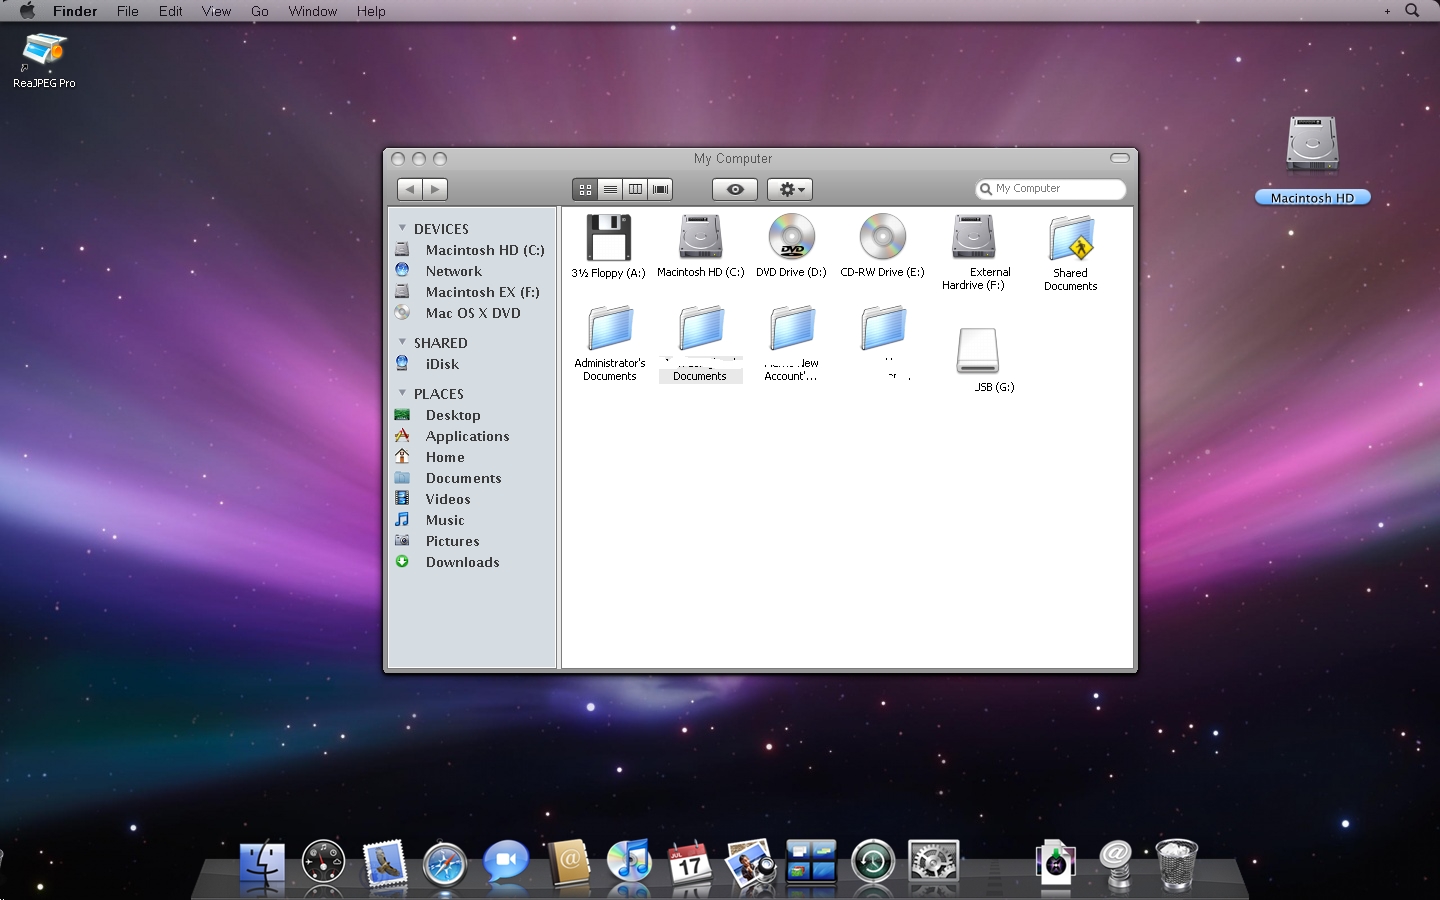
Task: Open iChat from the dock
Action: [x=506, y=861]
